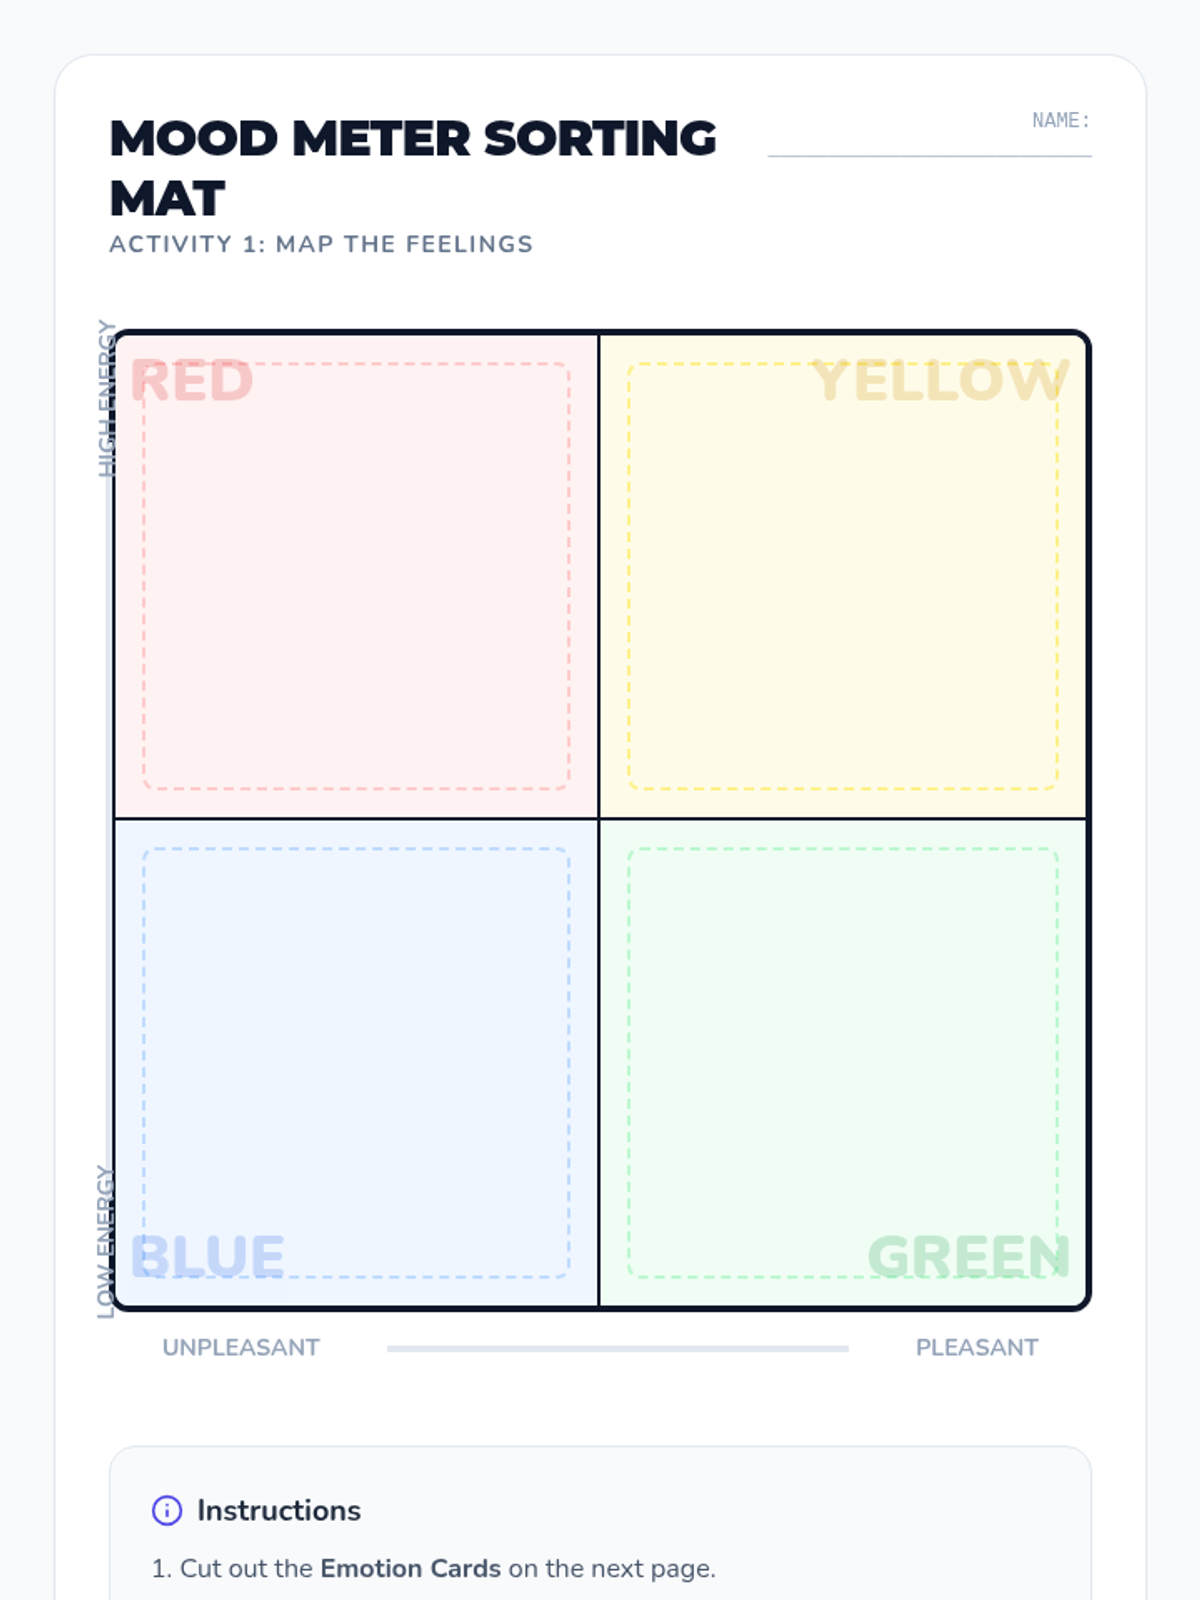This screenshot has height=1600, width=1200.
Task: Click the Instructions heading
Action: pyautogui.click(x=279, y=1510)
